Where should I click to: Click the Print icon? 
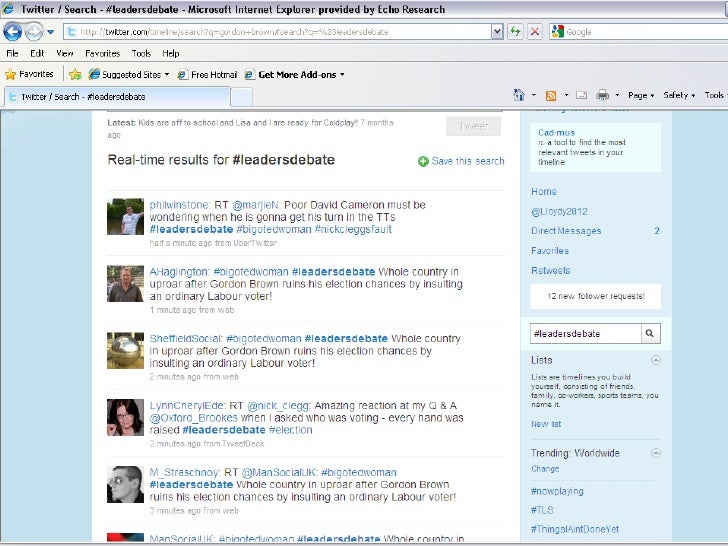tap(602, 95)
